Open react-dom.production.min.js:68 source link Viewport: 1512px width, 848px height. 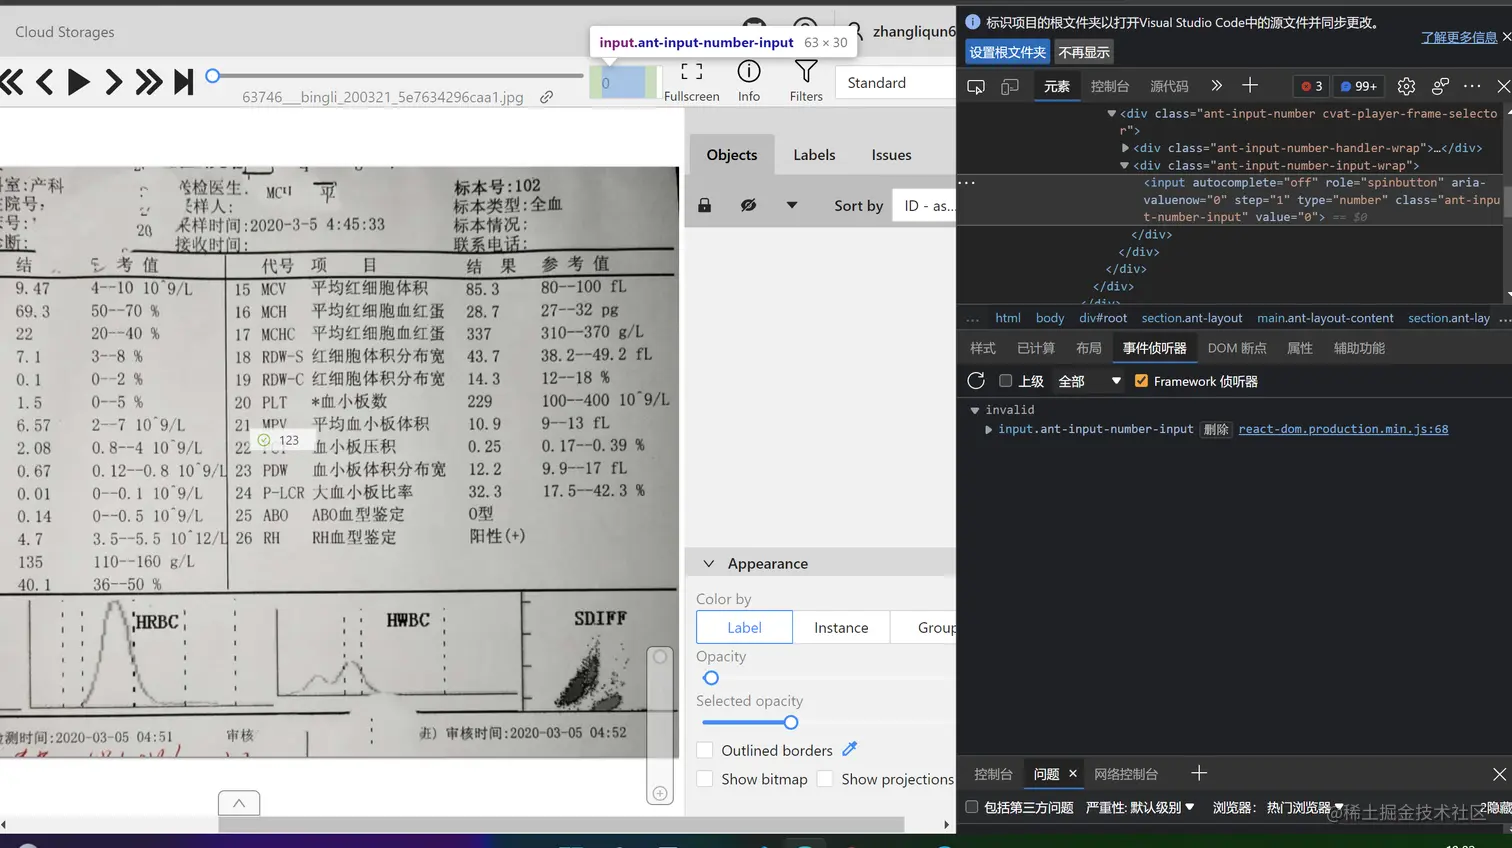click(1343, 429)
